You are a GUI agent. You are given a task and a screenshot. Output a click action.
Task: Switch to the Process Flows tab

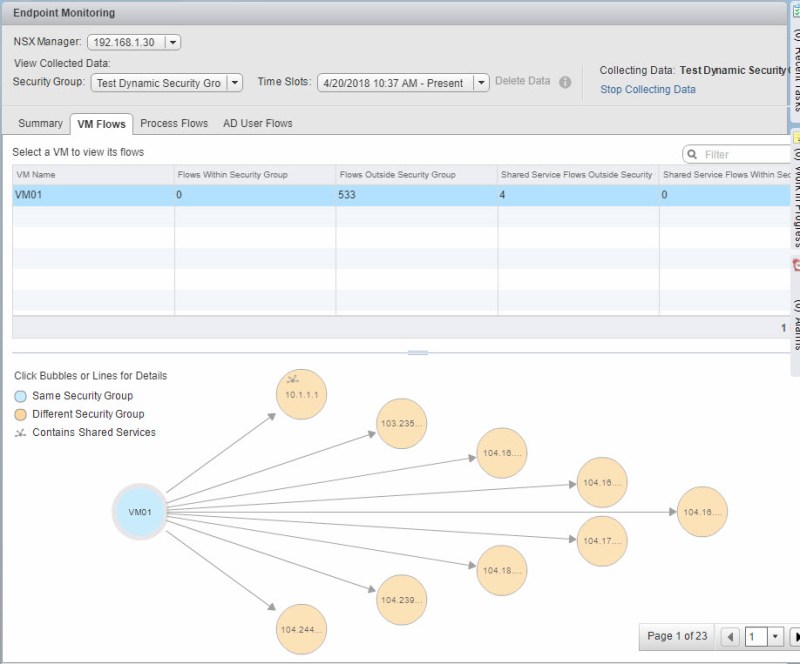point(174,124)
